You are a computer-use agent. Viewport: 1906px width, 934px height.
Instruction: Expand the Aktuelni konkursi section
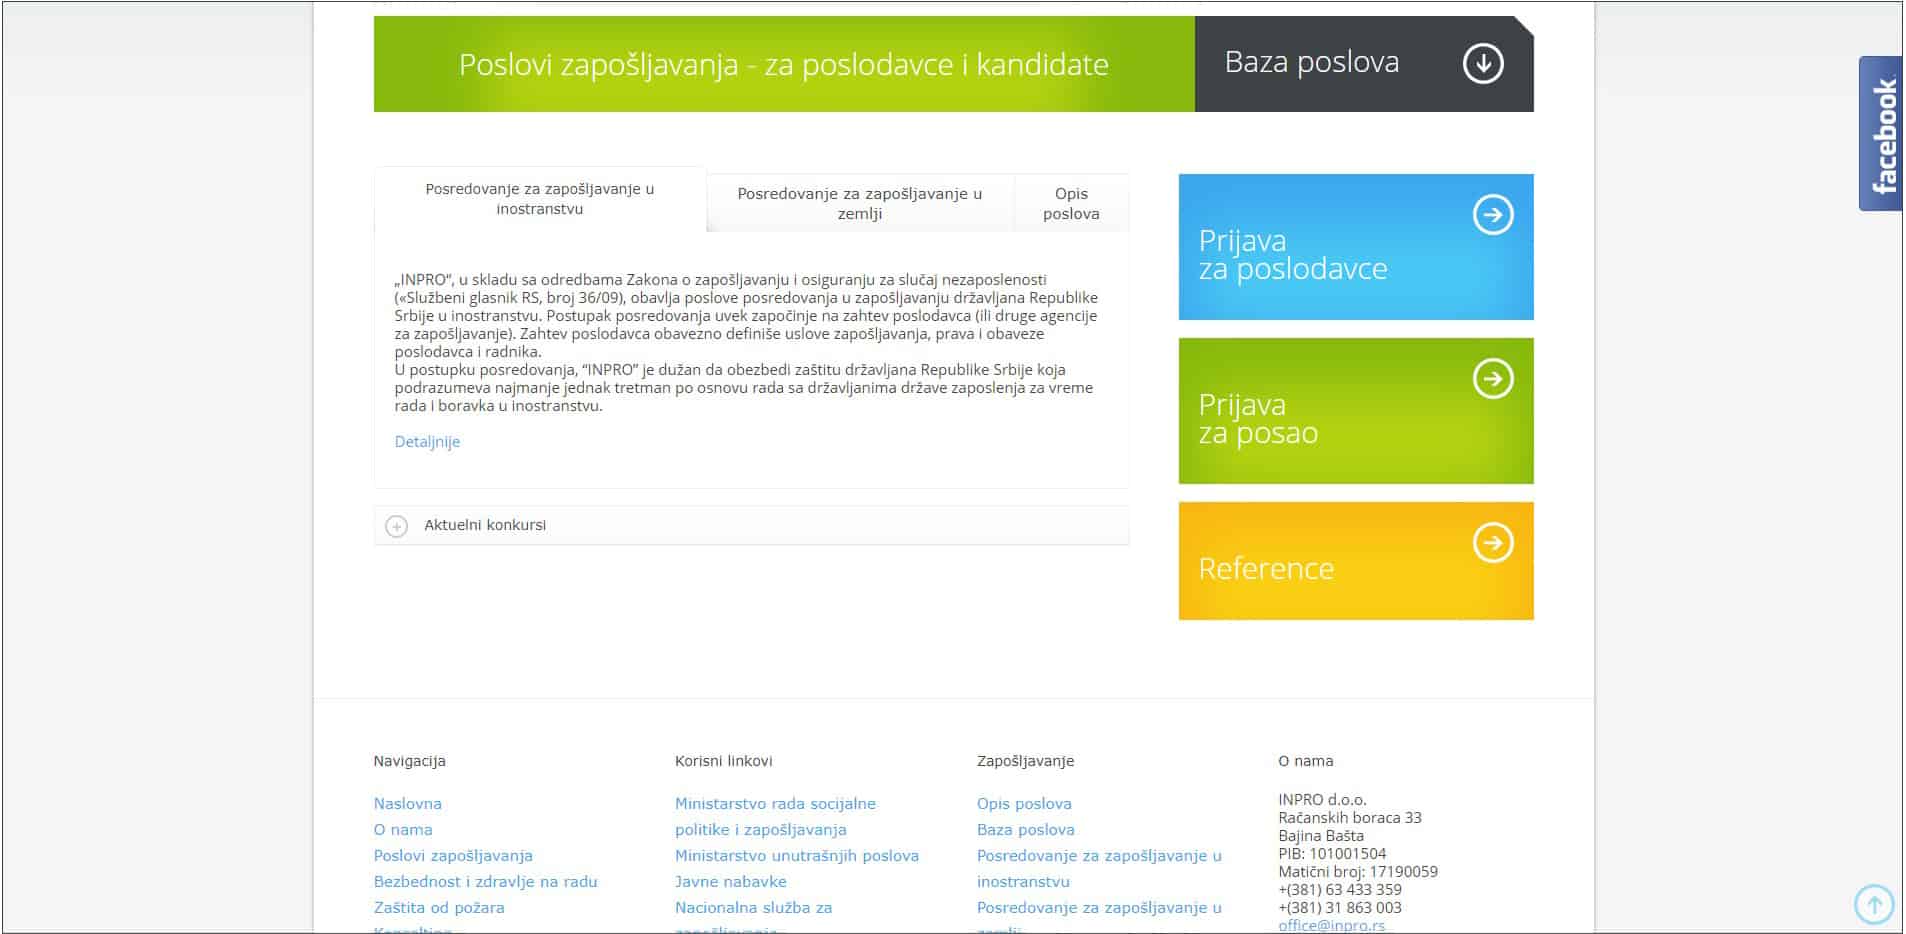tap(485, 525)
